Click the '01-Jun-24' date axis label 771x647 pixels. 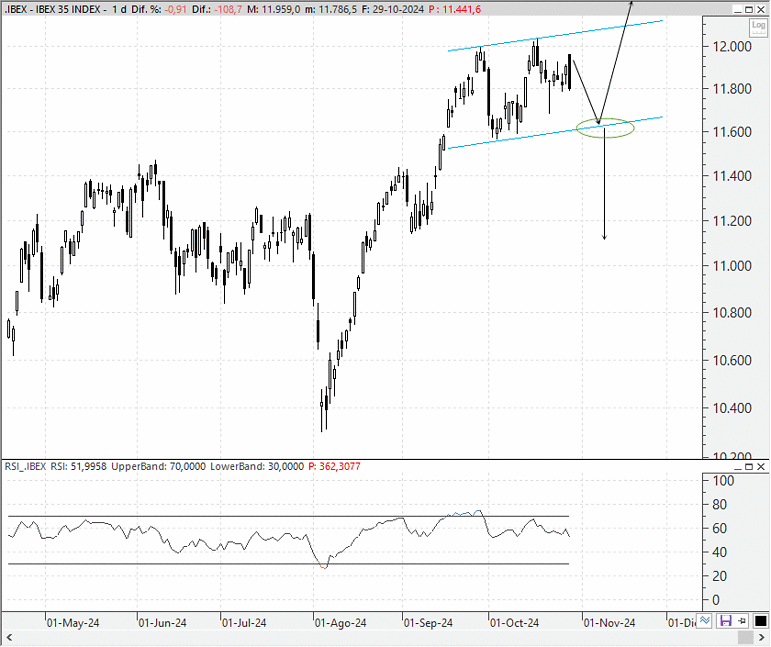[162, 623]
